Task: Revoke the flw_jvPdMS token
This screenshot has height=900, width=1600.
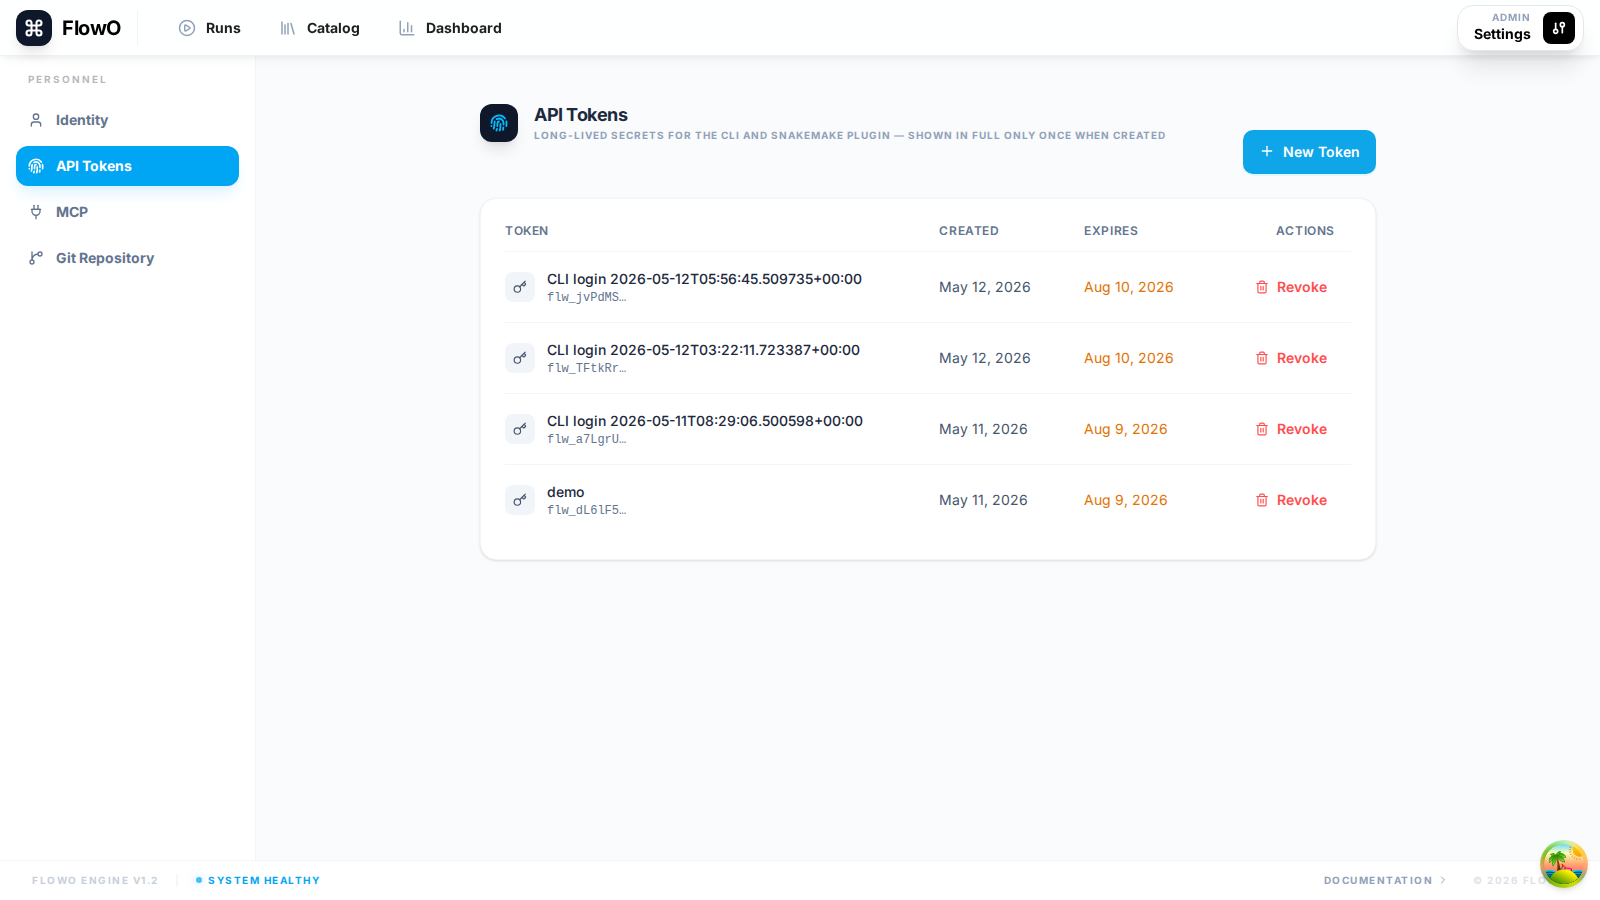Action: tap(1291, 287)
